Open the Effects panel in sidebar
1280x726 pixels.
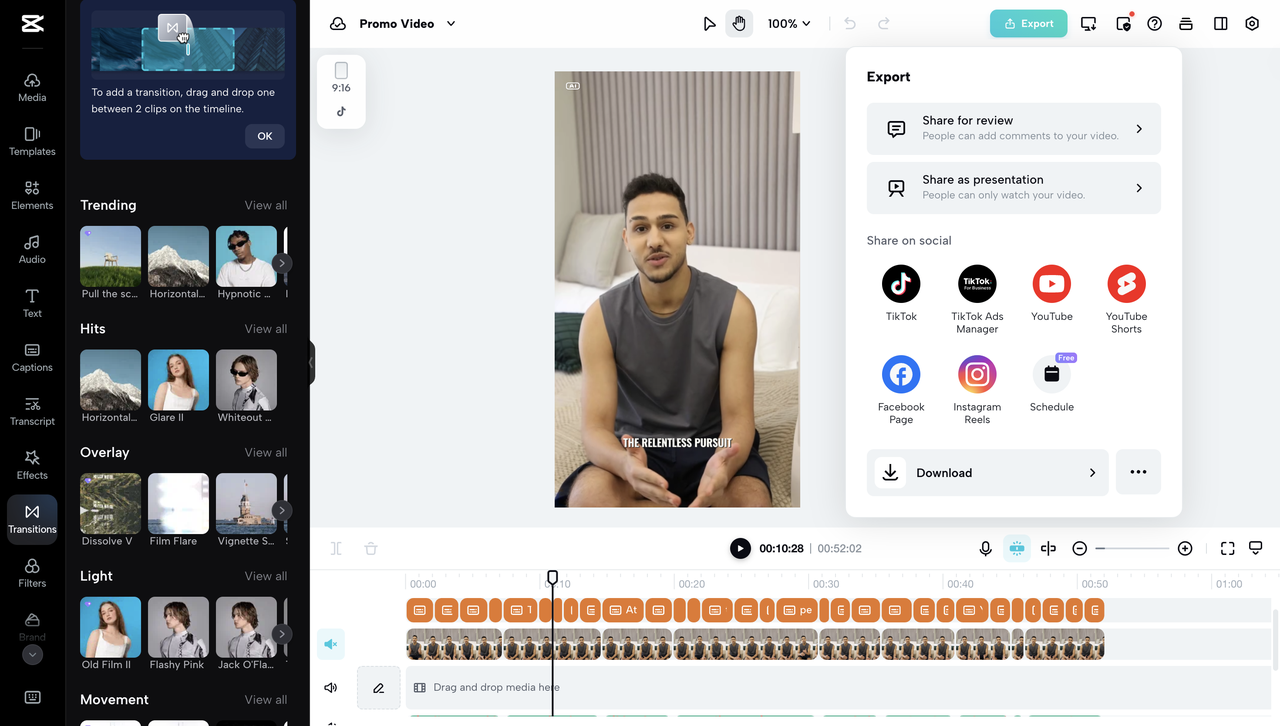32,464
